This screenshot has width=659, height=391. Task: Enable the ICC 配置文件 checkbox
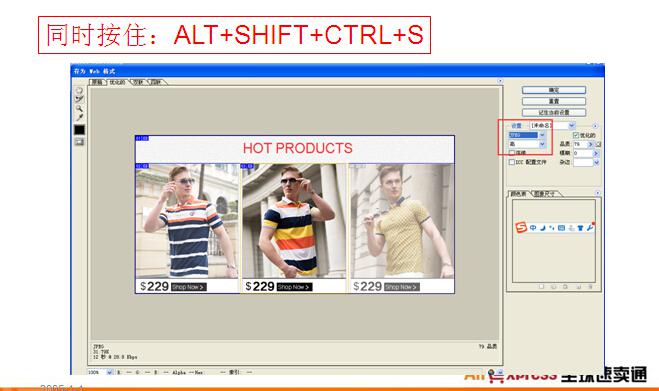(511, 162)
